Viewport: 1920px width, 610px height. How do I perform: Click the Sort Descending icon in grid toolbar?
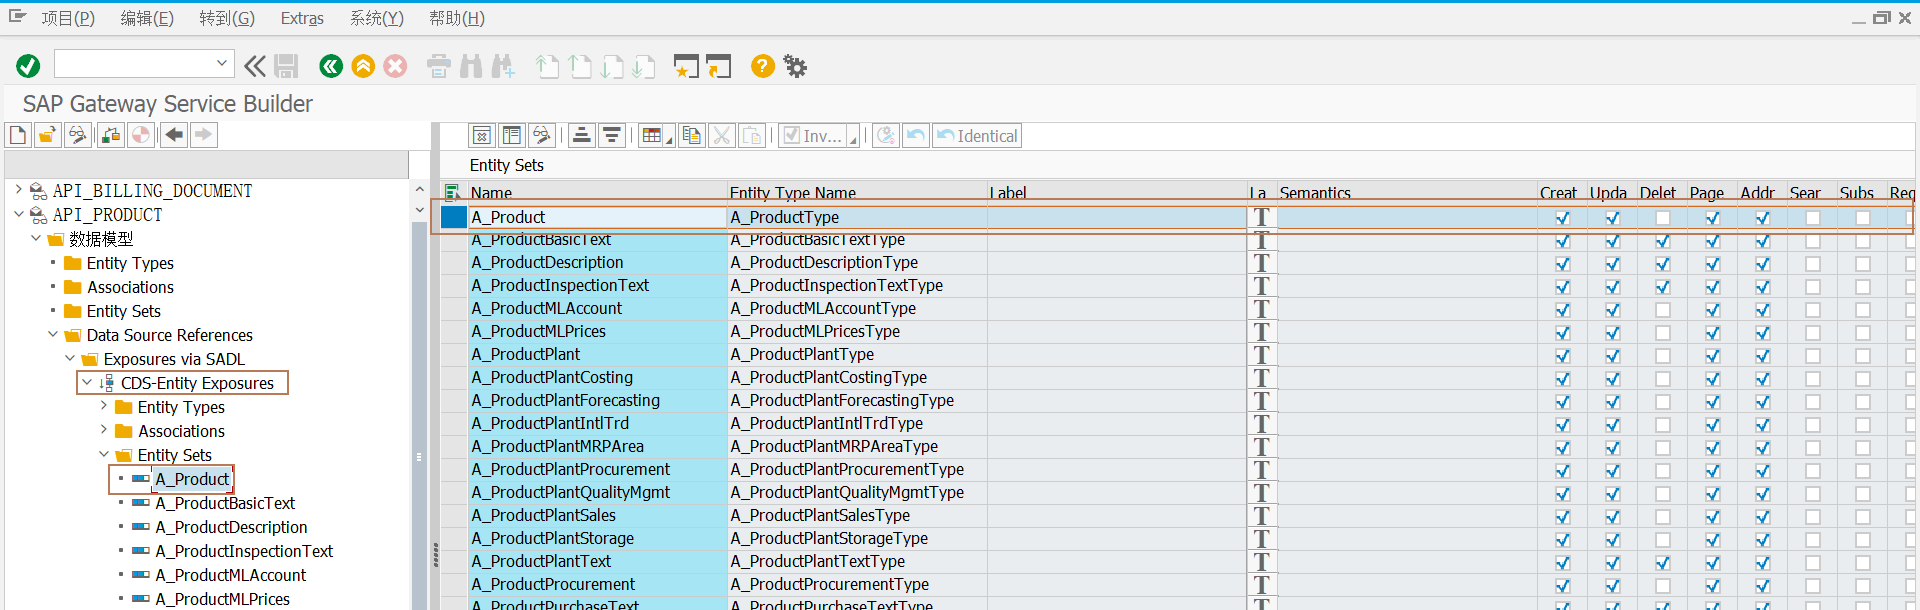coord(612,136)
